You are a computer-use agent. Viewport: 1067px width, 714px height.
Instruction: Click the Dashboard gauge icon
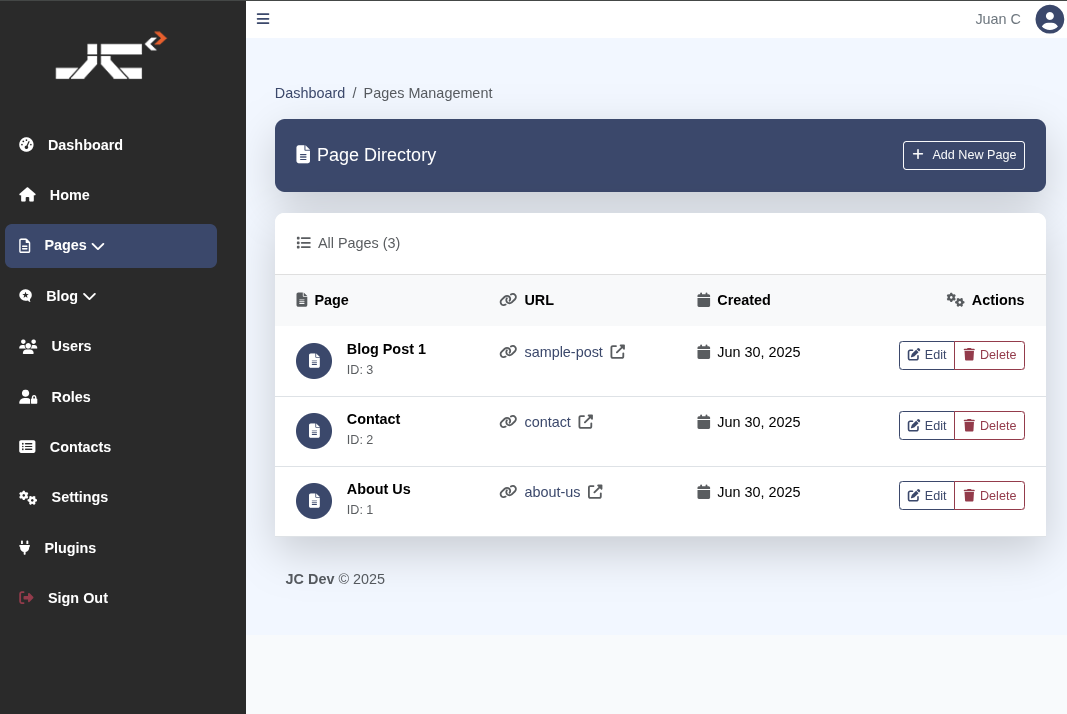coord(27,144)
